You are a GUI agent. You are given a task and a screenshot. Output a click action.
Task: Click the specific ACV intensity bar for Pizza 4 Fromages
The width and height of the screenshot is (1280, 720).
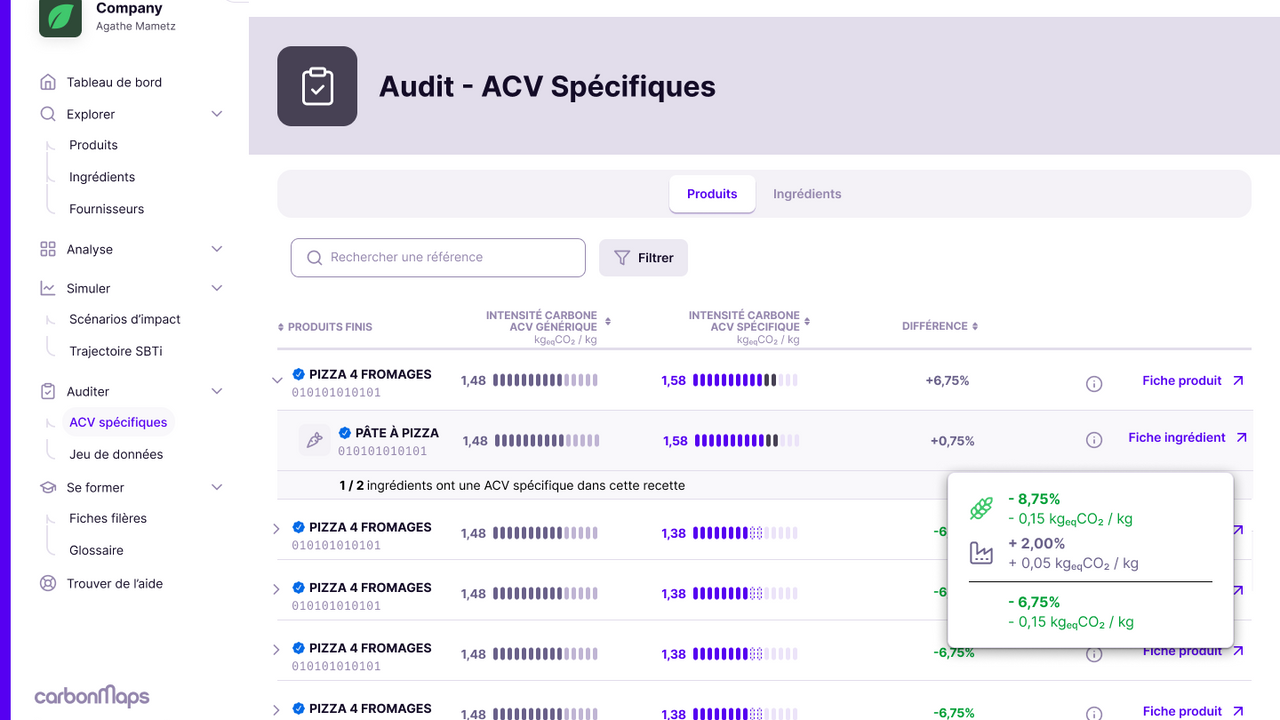[745, 380]
